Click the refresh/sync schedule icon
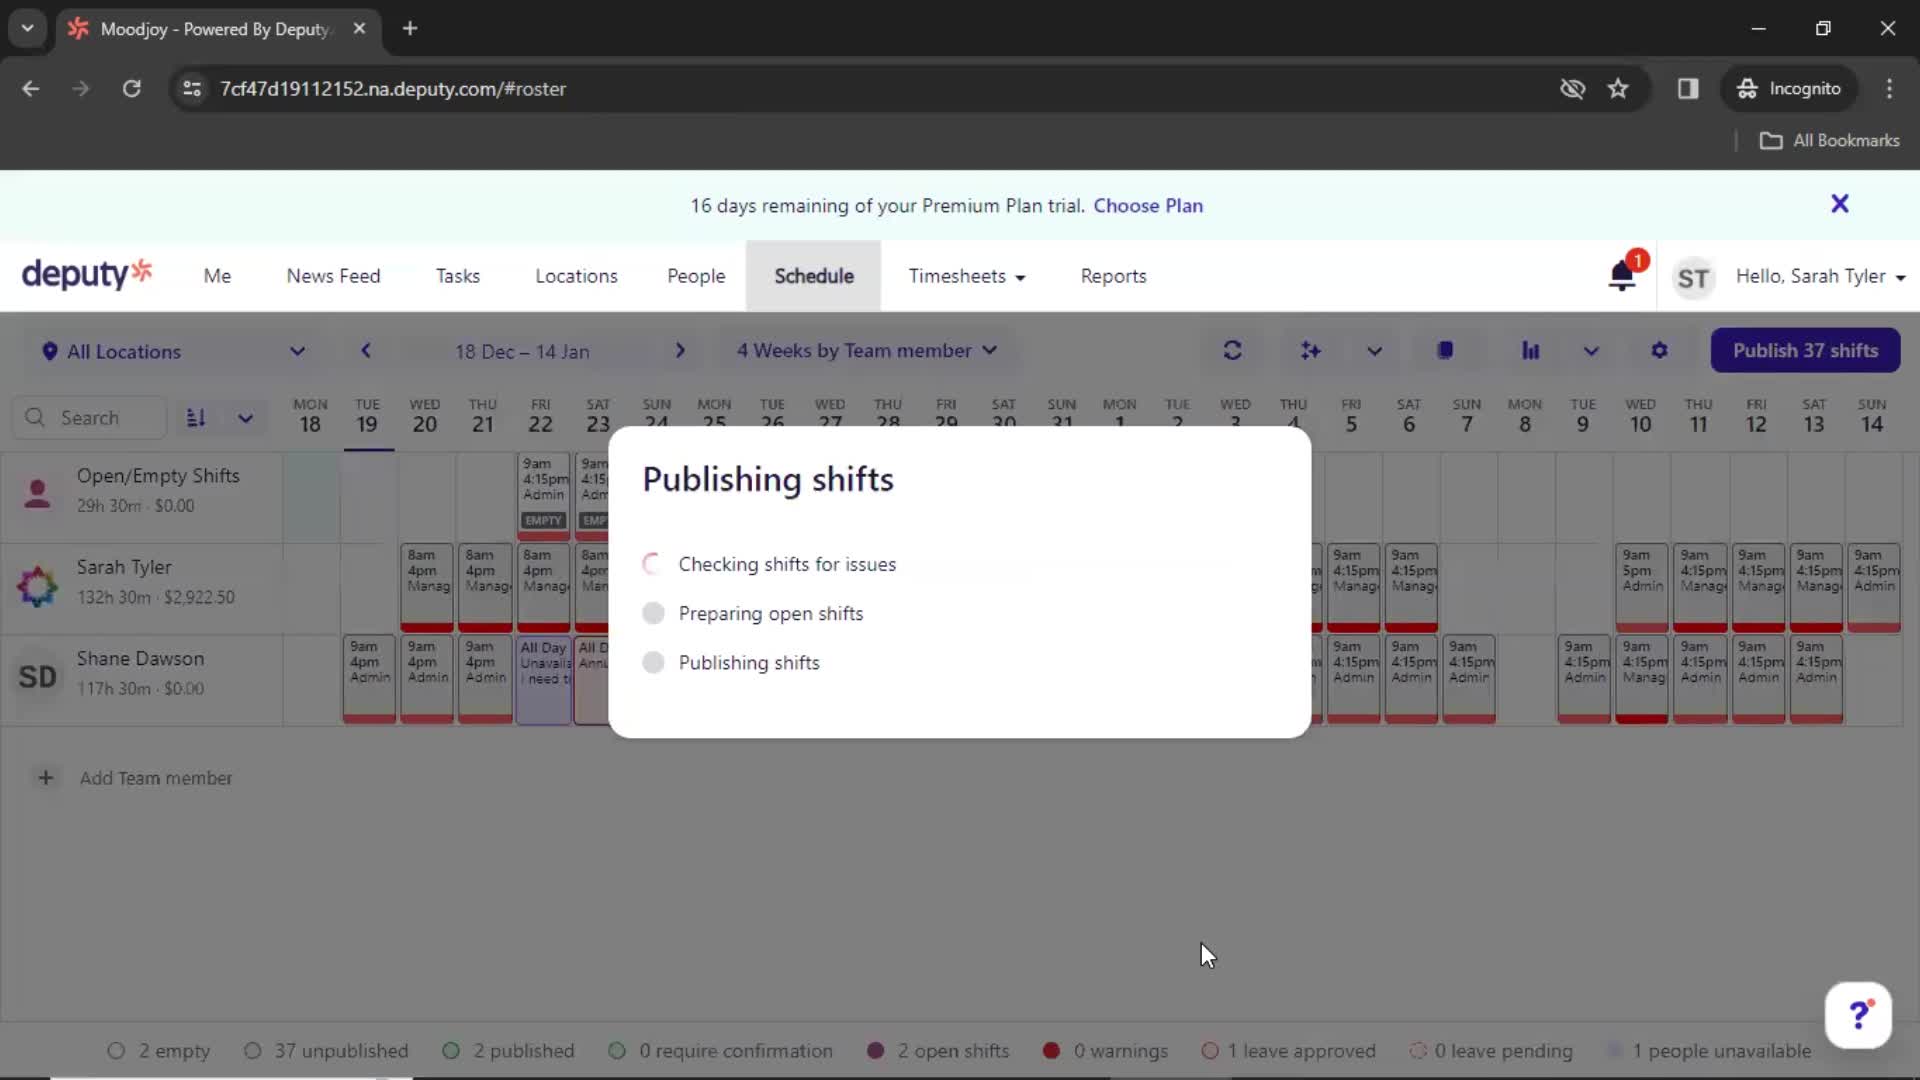The width and height of the screenshot is (1920, 1080). (x=1234, y=349)
